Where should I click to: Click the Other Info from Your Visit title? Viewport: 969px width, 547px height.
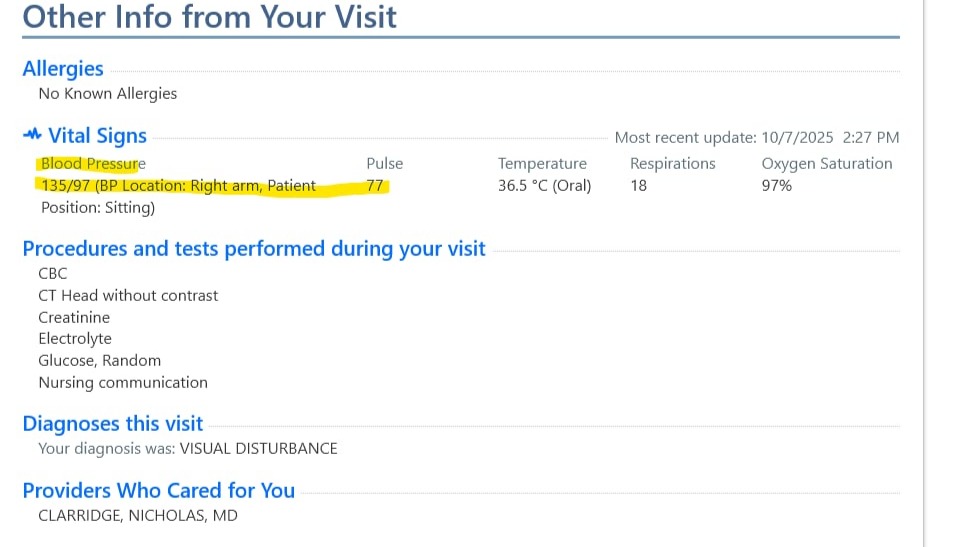click(x=210, y=16)
